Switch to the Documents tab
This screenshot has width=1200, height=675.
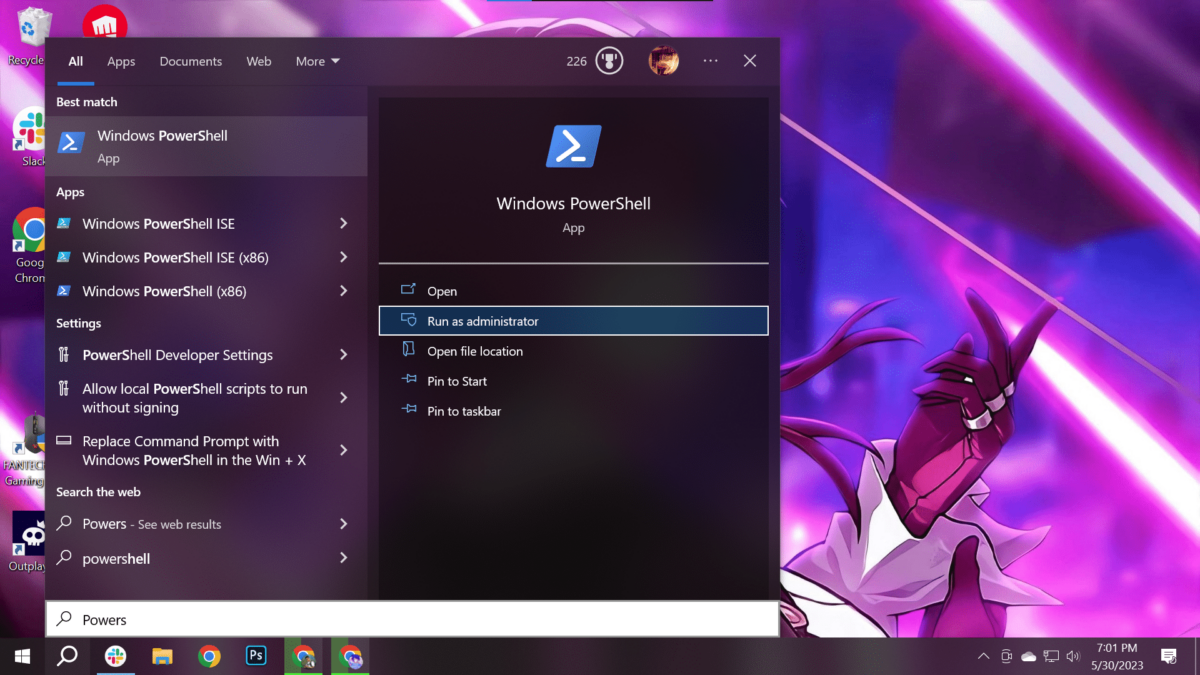pos(191,61)
